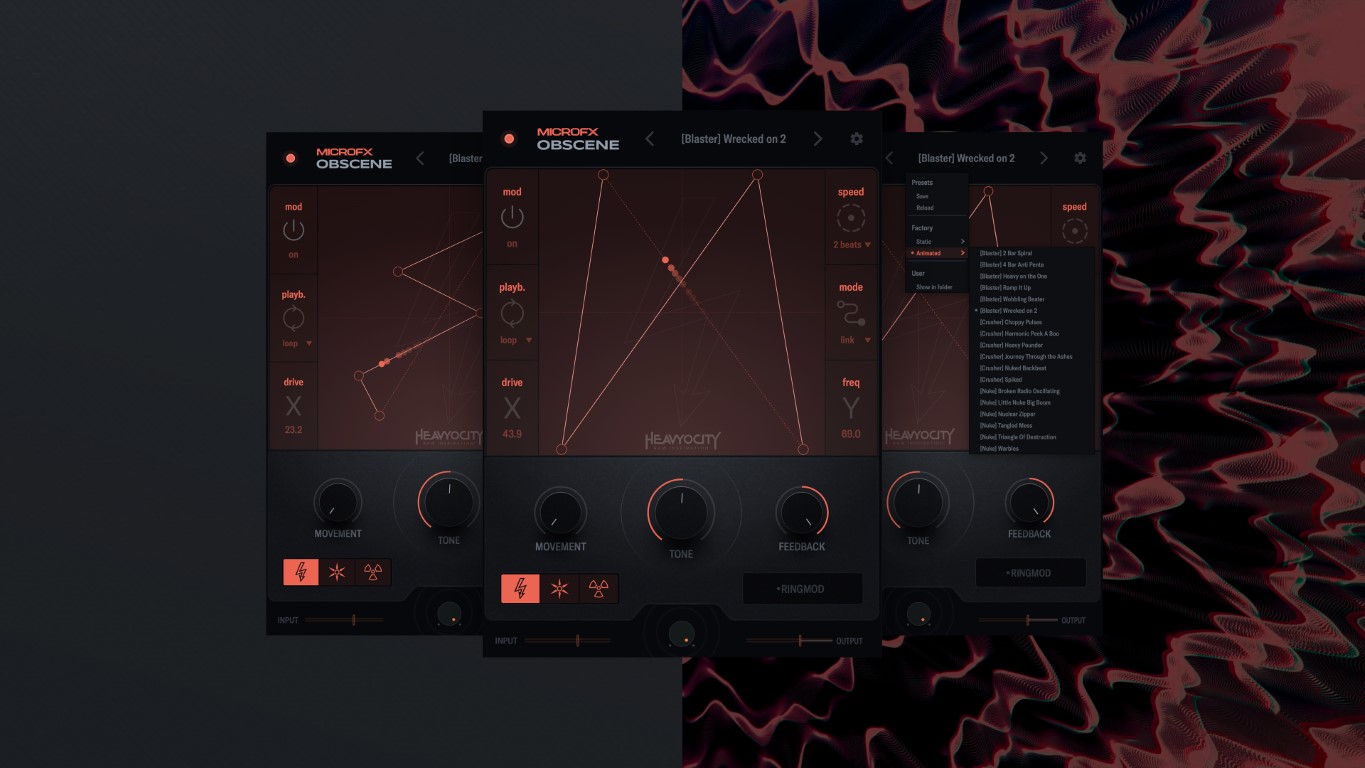The image size is (1365, 768).
Task: Click Save in the Presets menu
Action: pos(923,196)
